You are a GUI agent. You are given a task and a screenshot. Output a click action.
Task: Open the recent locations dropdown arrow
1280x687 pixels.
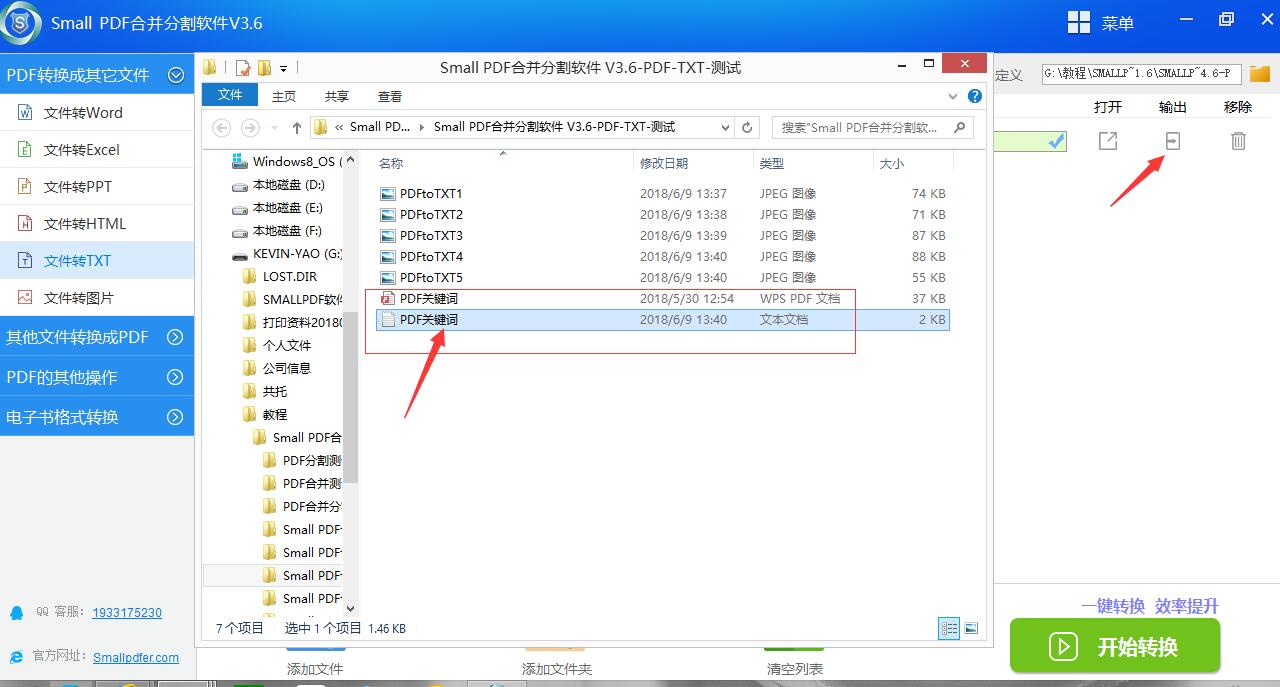coord(273,128)
